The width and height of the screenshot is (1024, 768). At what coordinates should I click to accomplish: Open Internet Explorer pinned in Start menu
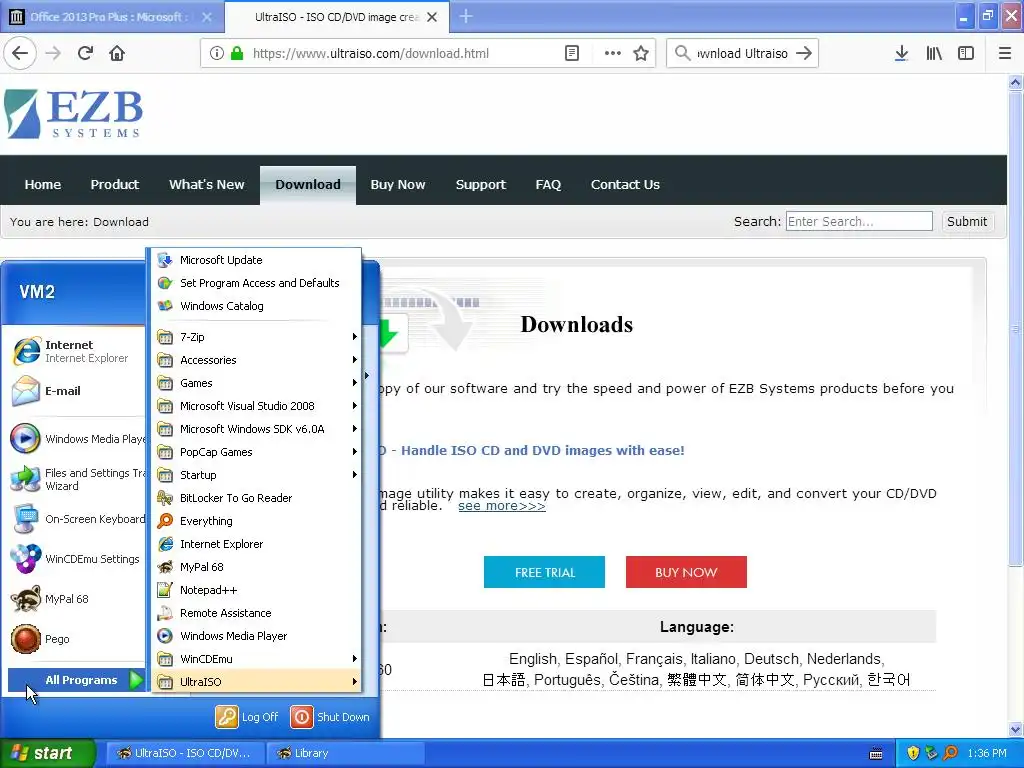pyautogui.click(x=75, y=351)
